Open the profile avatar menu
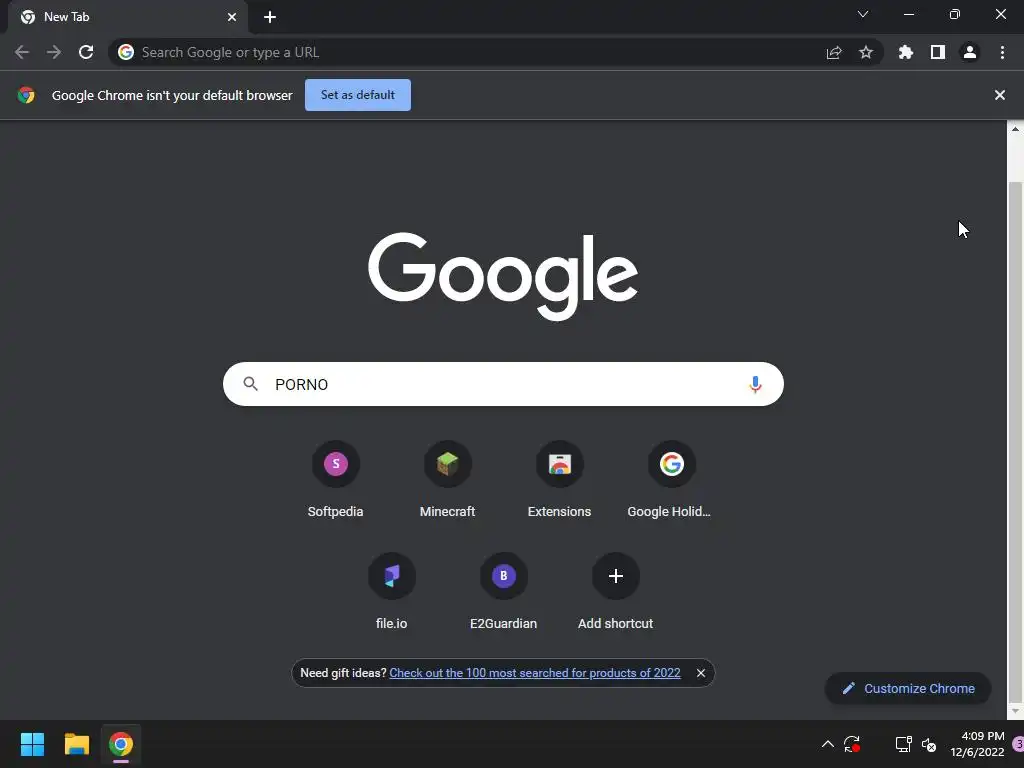1024x768 pixels. point(970,52)
